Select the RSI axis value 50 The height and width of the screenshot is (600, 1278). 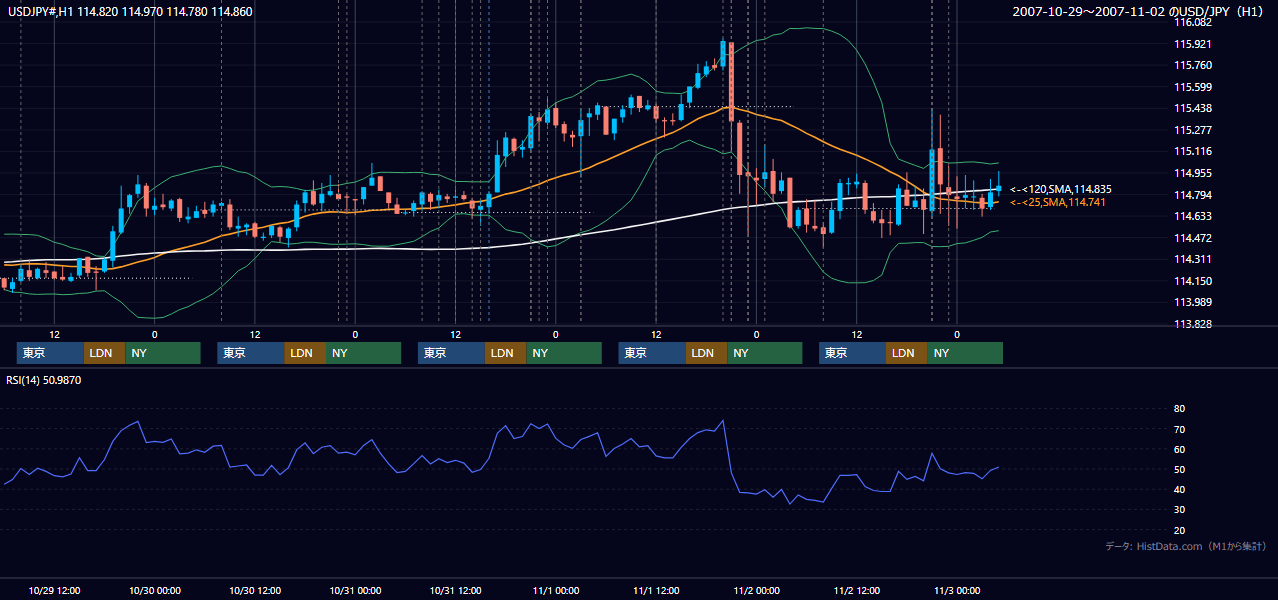[1179, 469]
